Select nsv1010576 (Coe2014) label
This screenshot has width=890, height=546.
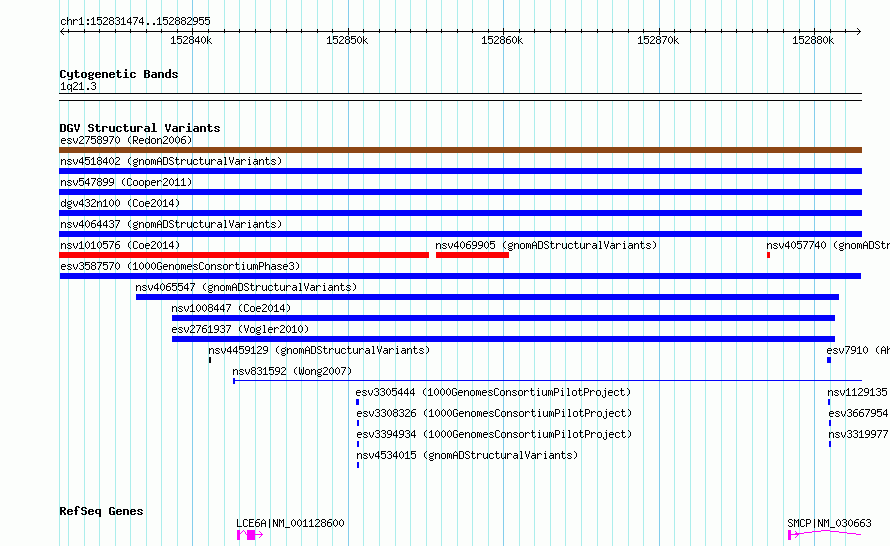click(120, 245)
